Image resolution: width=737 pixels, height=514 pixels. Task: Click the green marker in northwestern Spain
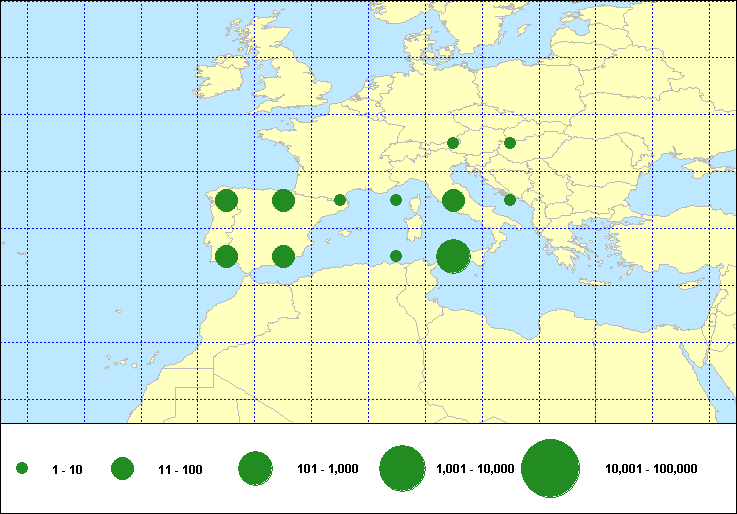tap(226, 200)
